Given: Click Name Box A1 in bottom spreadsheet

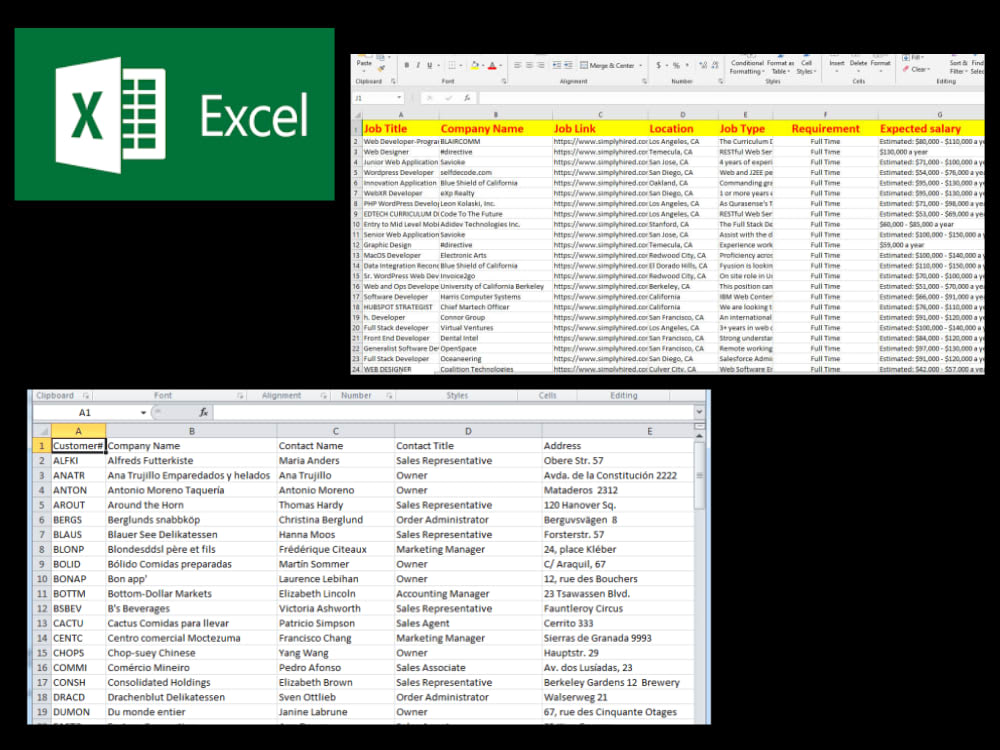Looking at the screenshot, I should 85,413.
